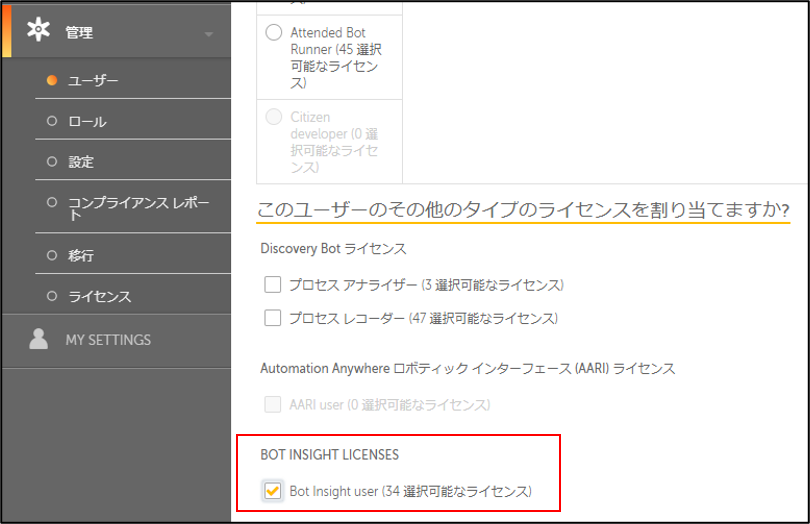Click 'このユーザーのその他のタイプのライセンスを割り当てますか?' heading
Image resolution: width=810 pixels, height=524 pixels.
pos(523,210)
